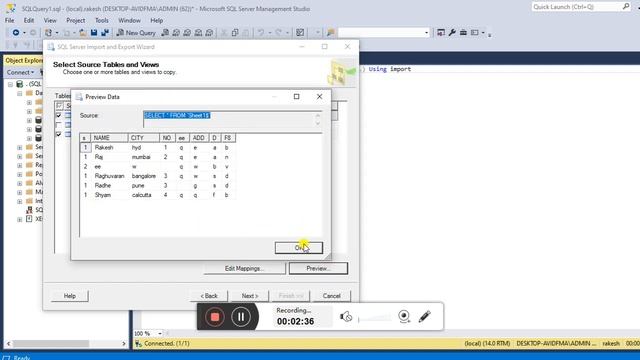
Task: Click New Query in the toolbar
Action: point(136,33)
